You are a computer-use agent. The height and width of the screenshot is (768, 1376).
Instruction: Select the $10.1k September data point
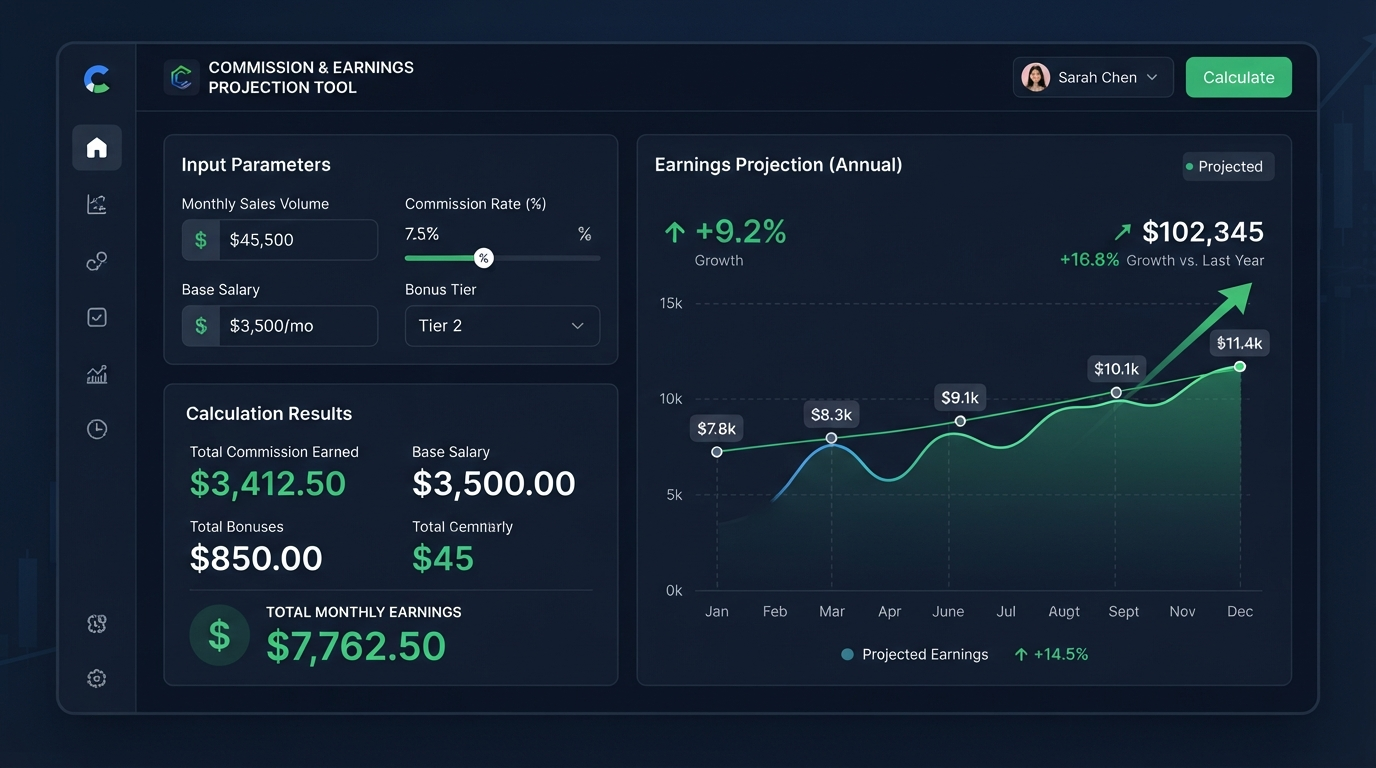pos(1116,393)
